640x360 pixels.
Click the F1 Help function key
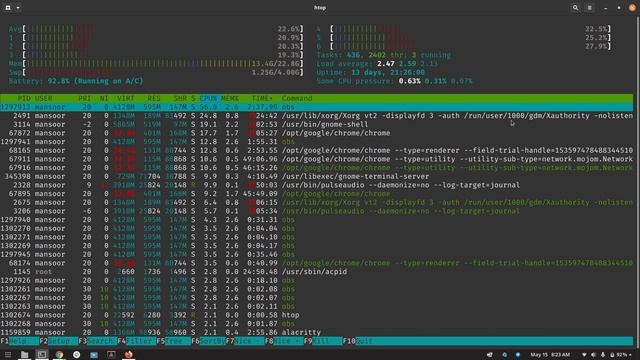point(20,341)
